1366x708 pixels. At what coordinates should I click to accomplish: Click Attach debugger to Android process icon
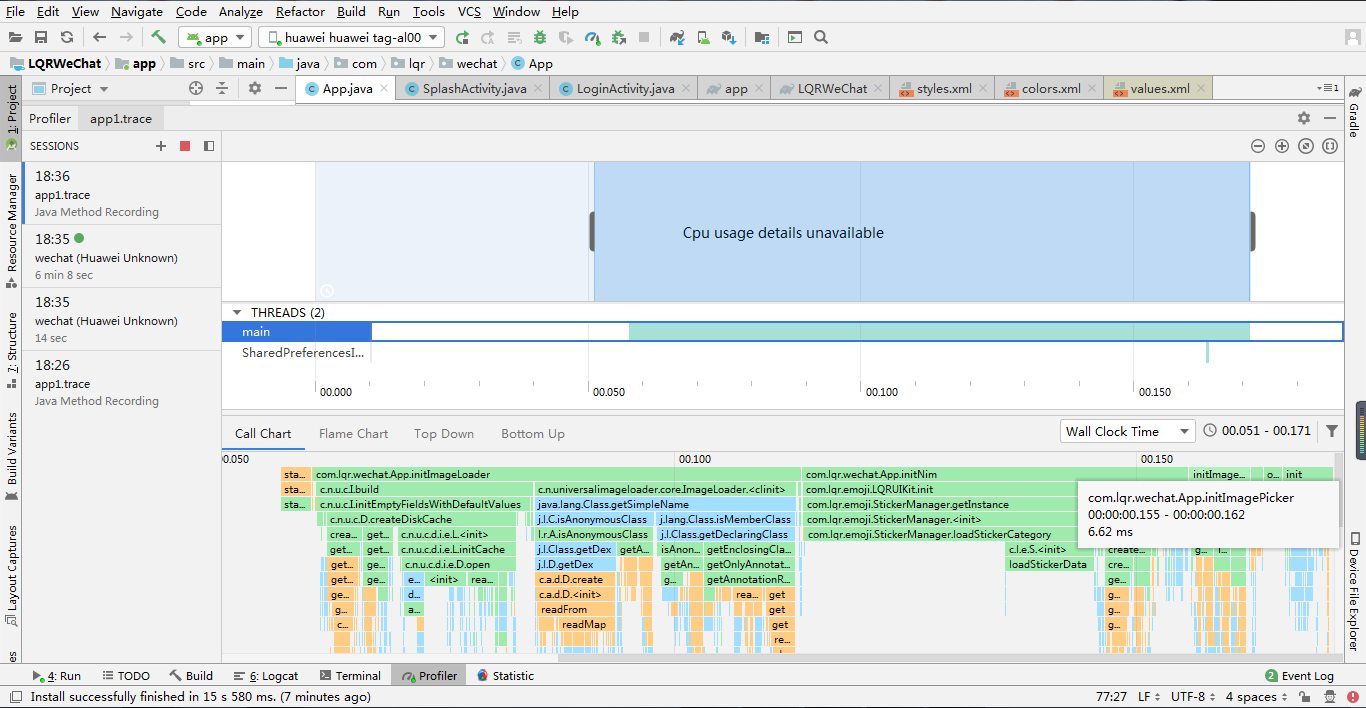[618, 37]
